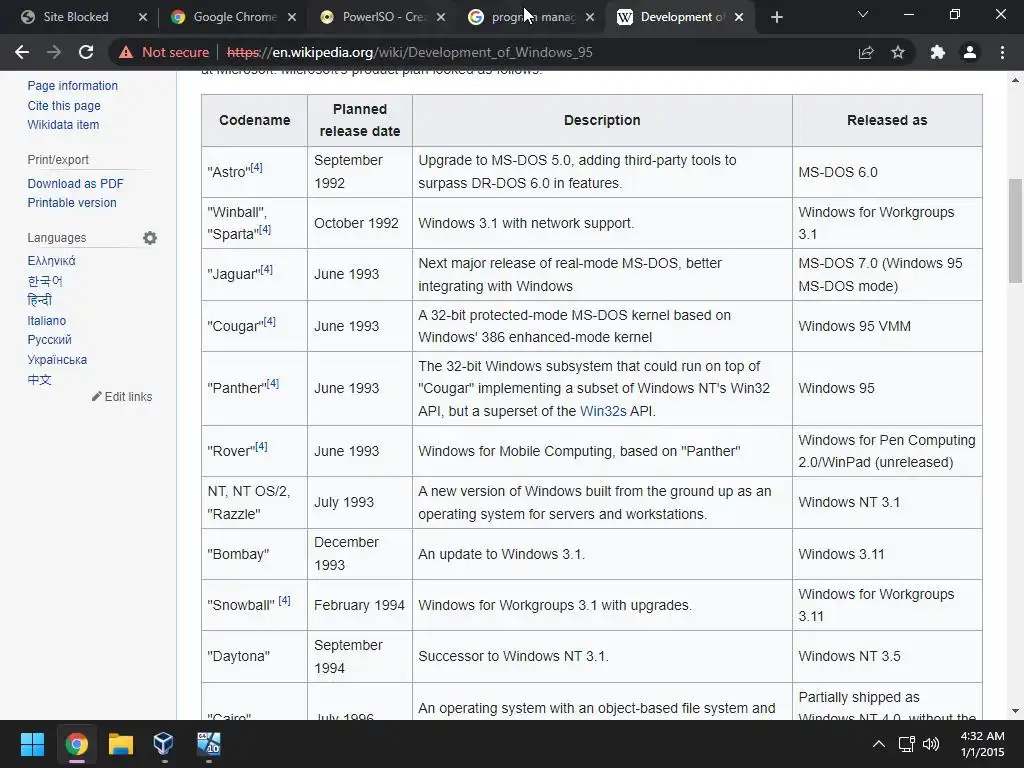This screenshot has width=1024, height=768.
Task: Switch to the Ελληνικά language version
Action: [x=51, y=261]
